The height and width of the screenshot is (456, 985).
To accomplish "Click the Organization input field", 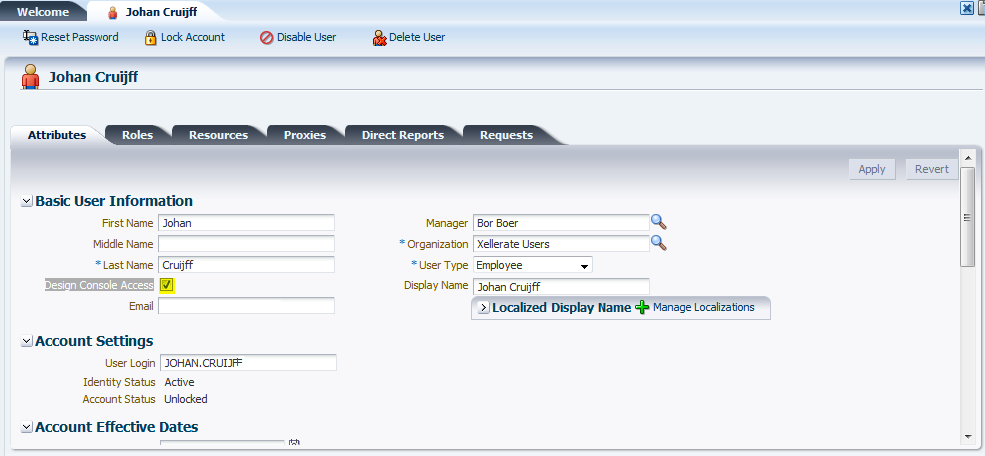I will 561,244.
